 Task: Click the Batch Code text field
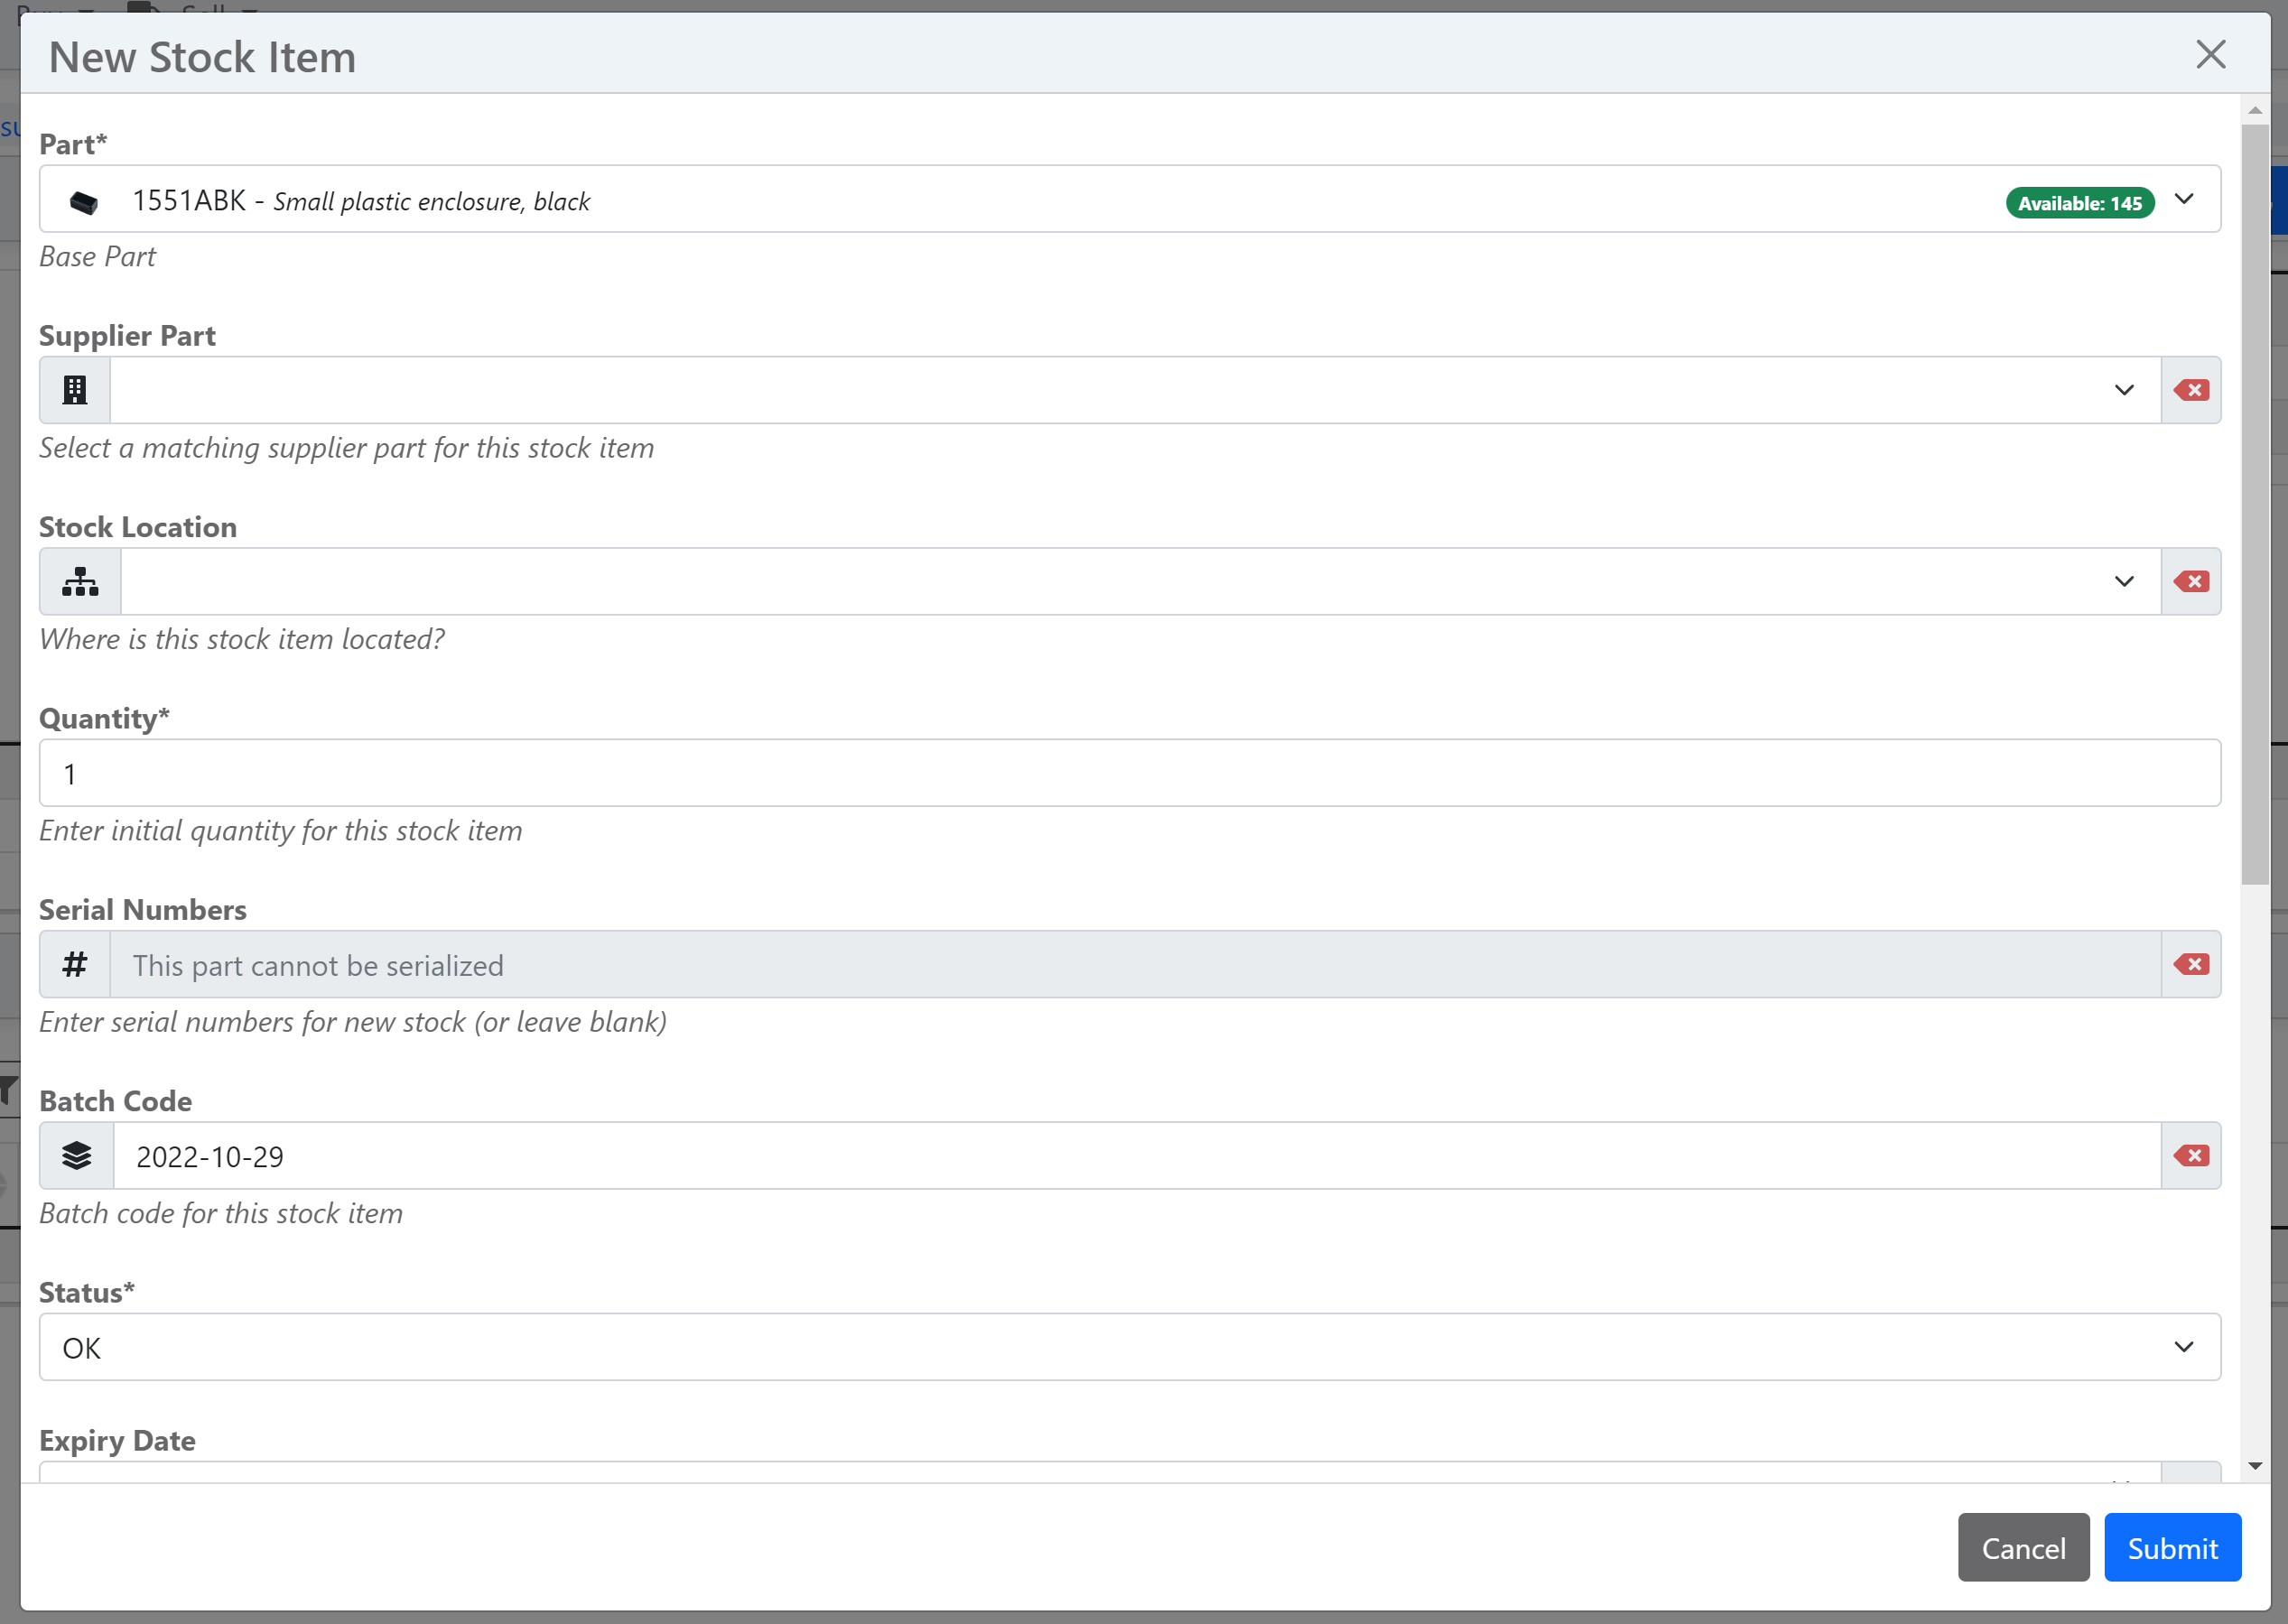tap(1136, 1156)
